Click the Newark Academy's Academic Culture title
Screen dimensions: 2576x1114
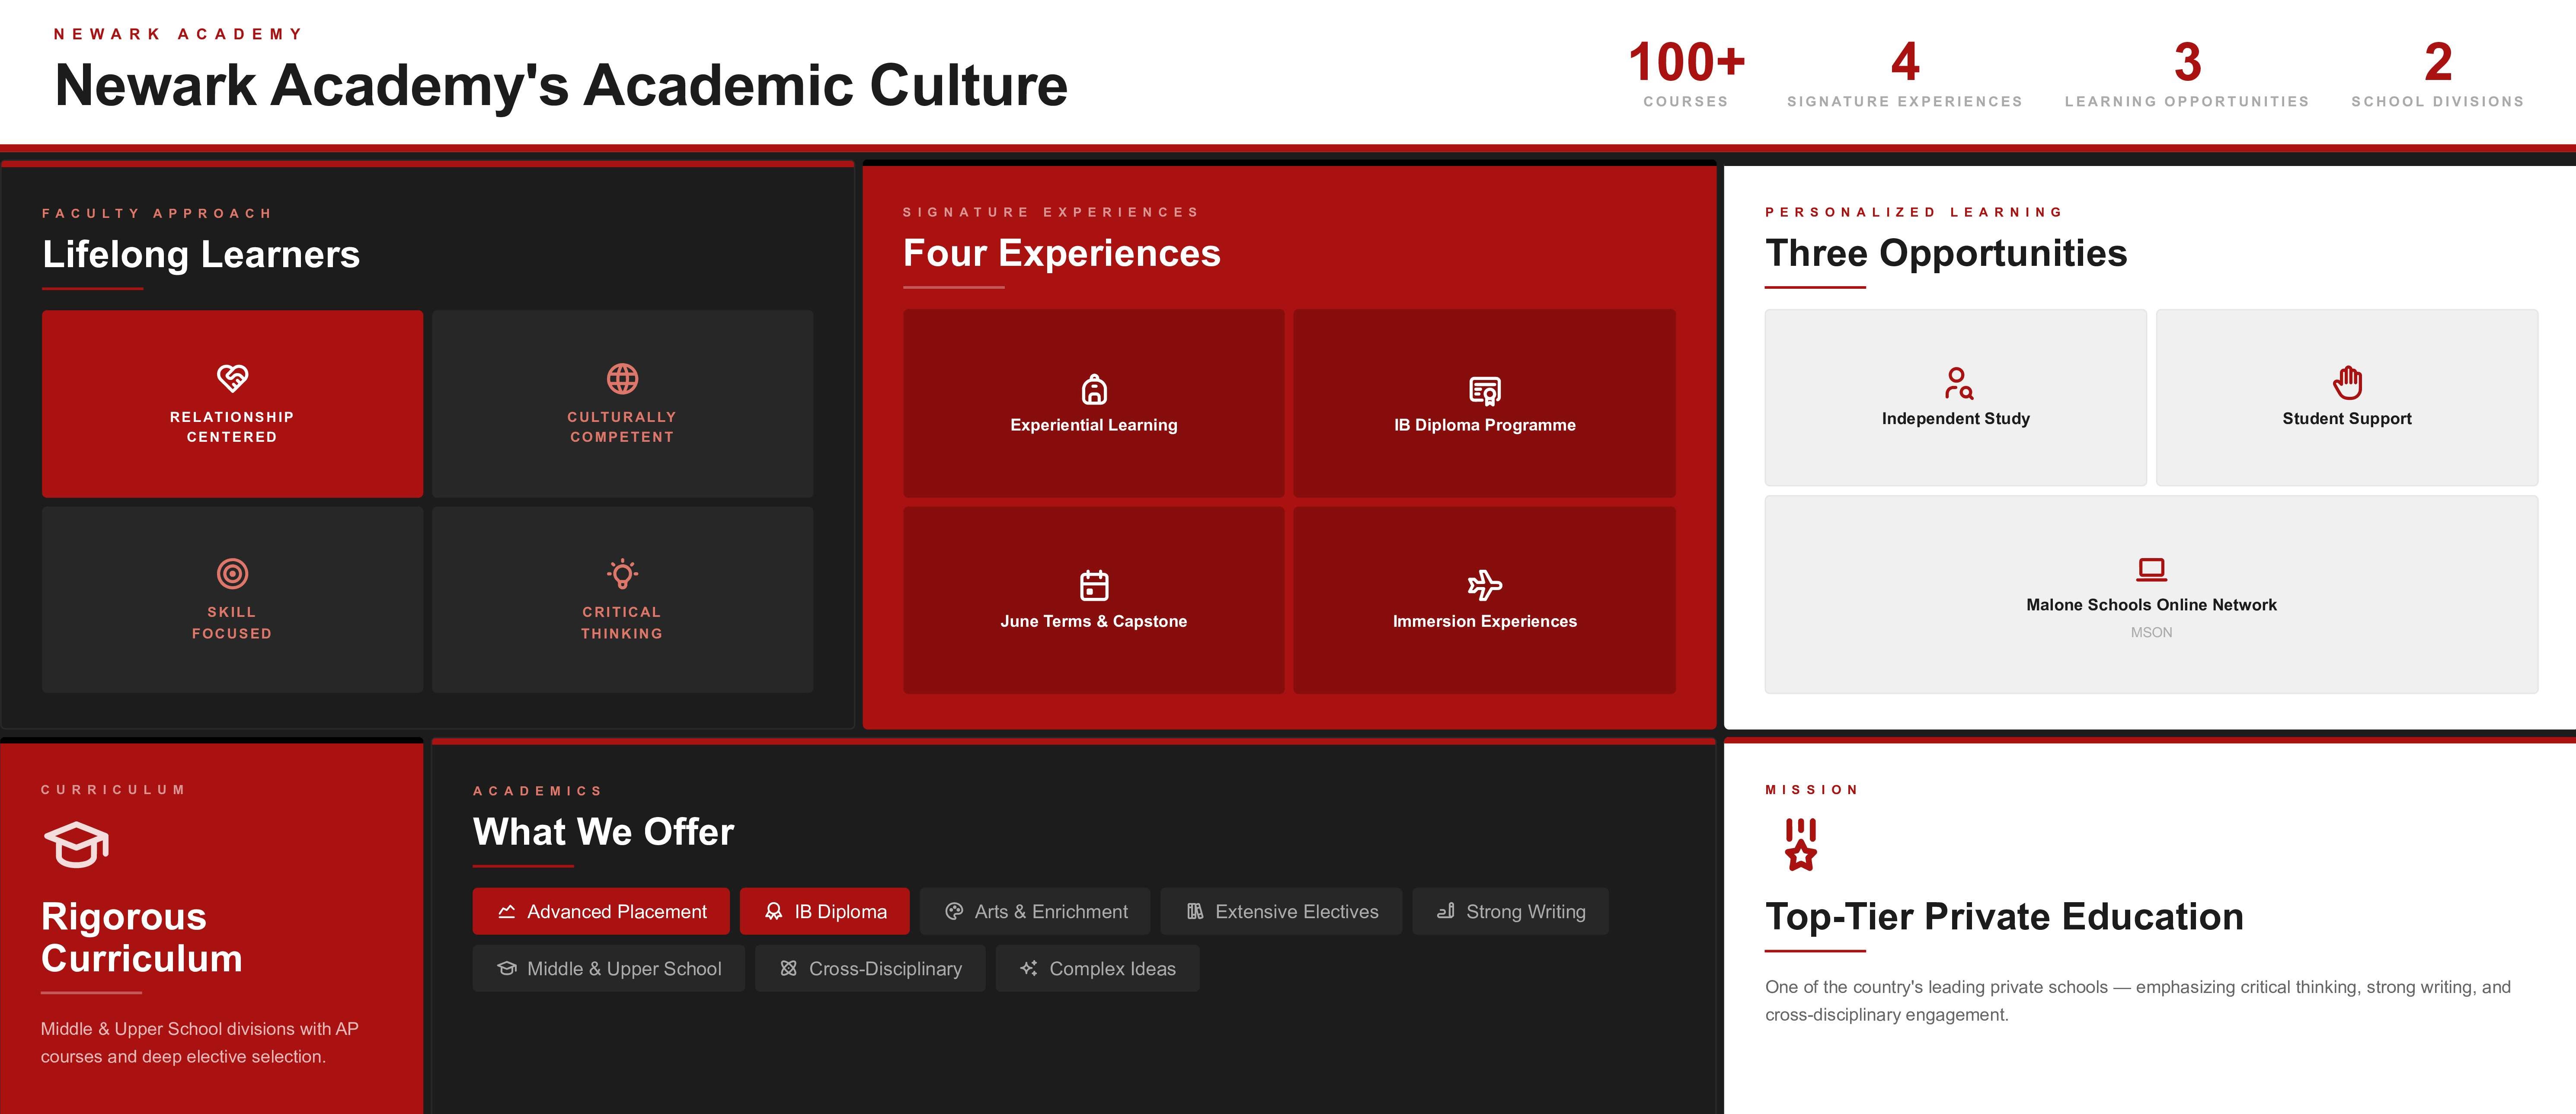[x=561, y=85]
